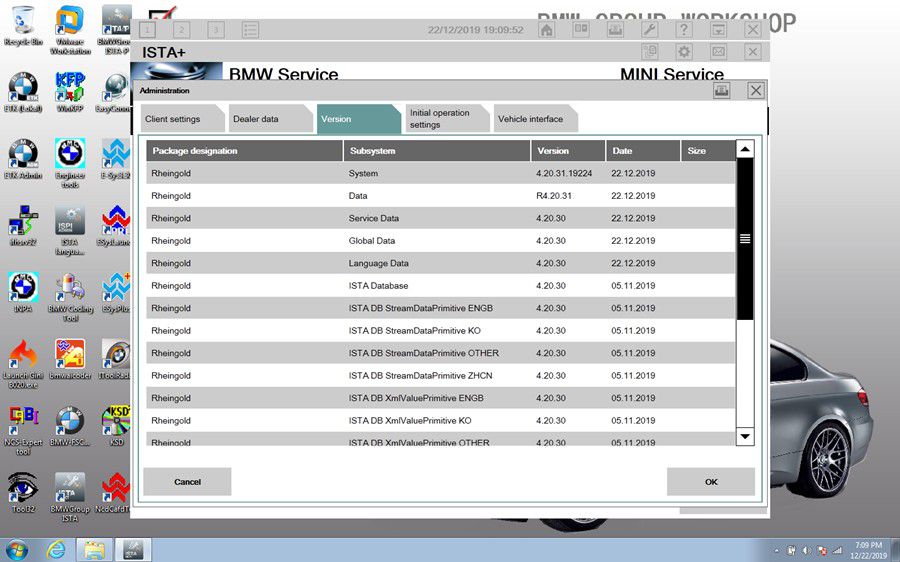900x562 pixels.
Task: Open Internet Explorer from the taskbar
Action: pyautogui.click(x=56, y=550)
